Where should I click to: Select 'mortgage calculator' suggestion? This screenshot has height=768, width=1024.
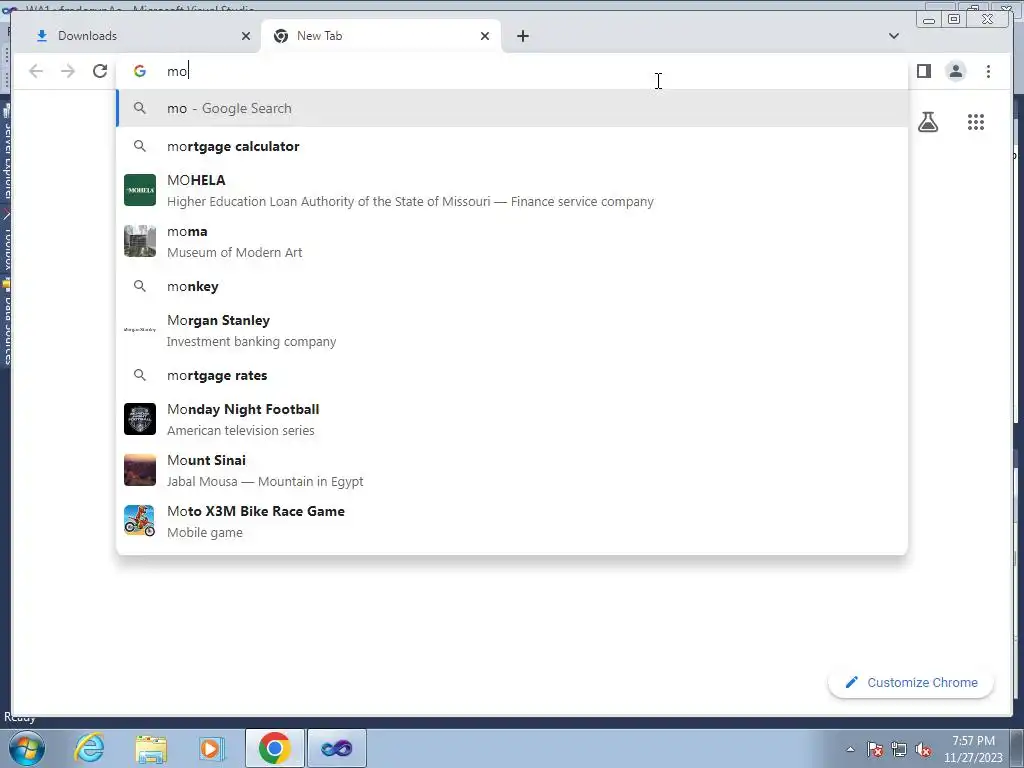(x=512, y=146)
